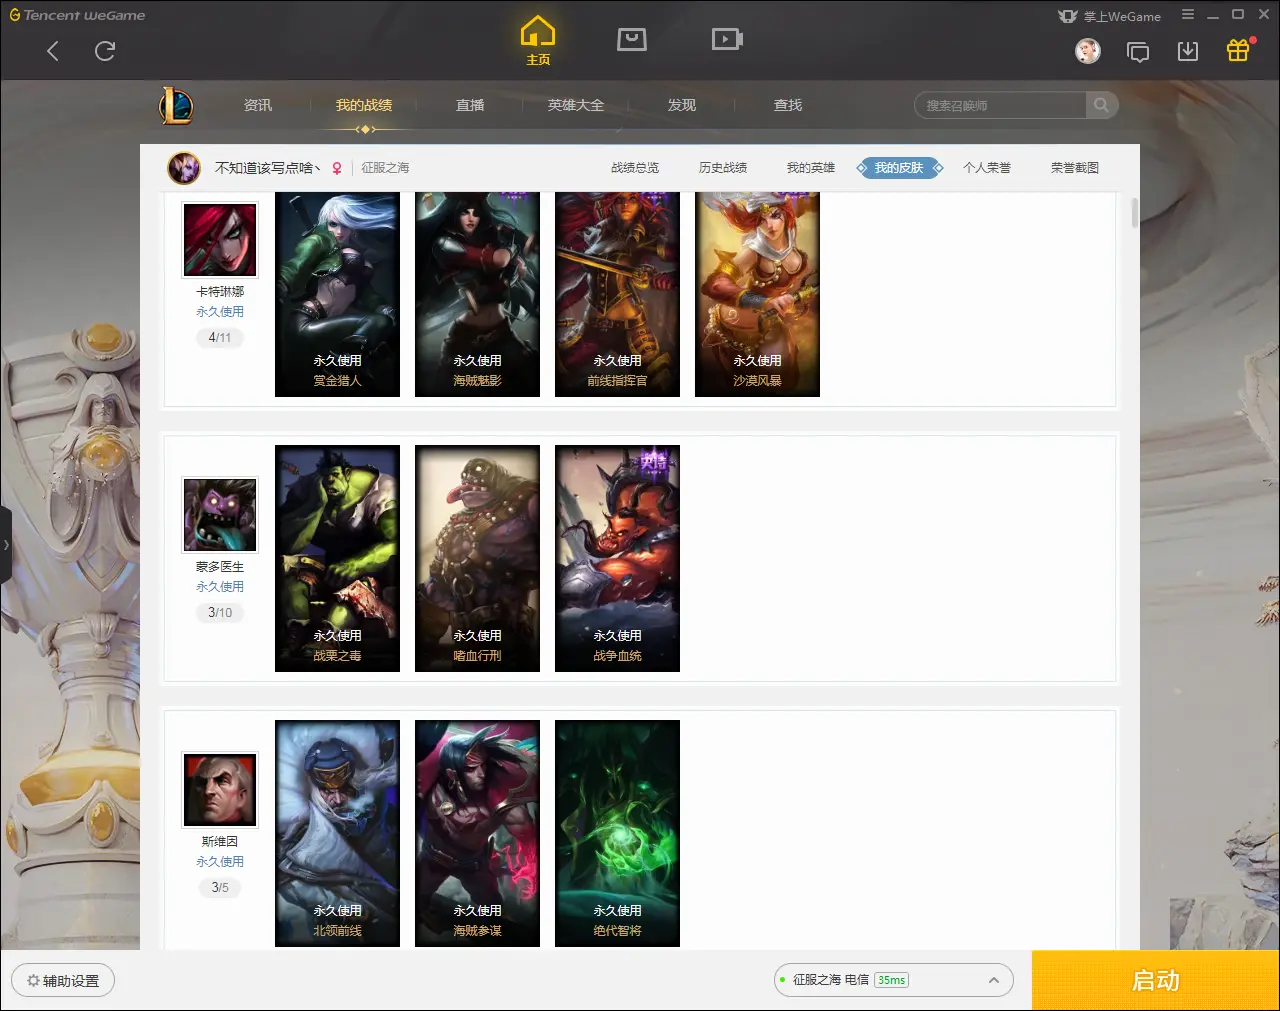Open the 北领前线 skin card
The image size is (1280, 1011).
(337, 833)
